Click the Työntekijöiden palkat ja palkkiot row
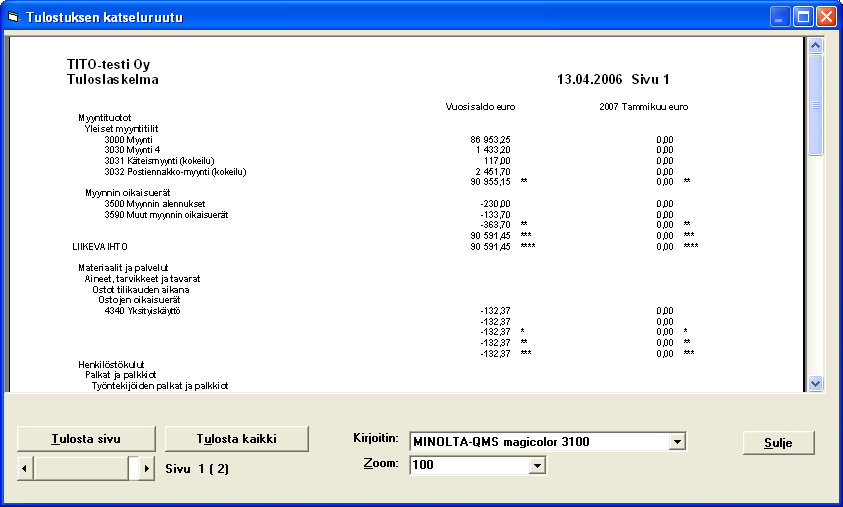Viewport: 843px width, 507px height. (160, 385)
